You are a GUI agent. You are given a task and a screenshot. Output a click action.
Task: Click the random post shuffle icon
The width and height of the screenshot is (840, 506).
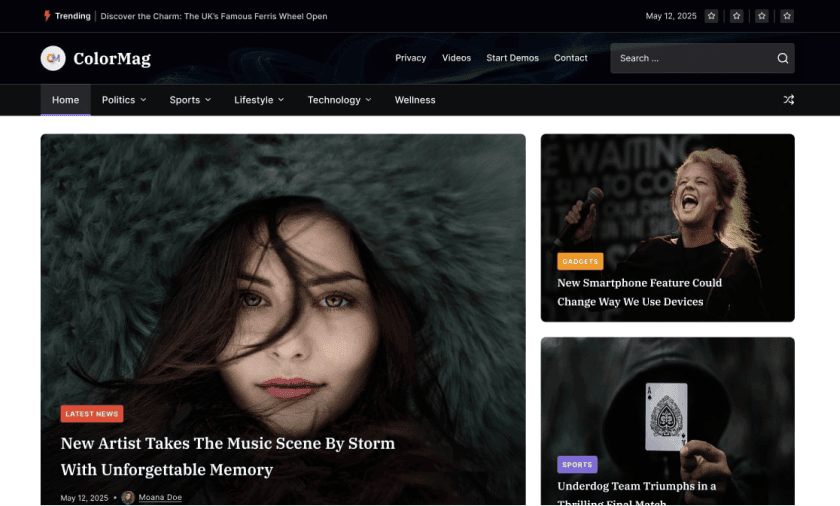click(789, 100)
